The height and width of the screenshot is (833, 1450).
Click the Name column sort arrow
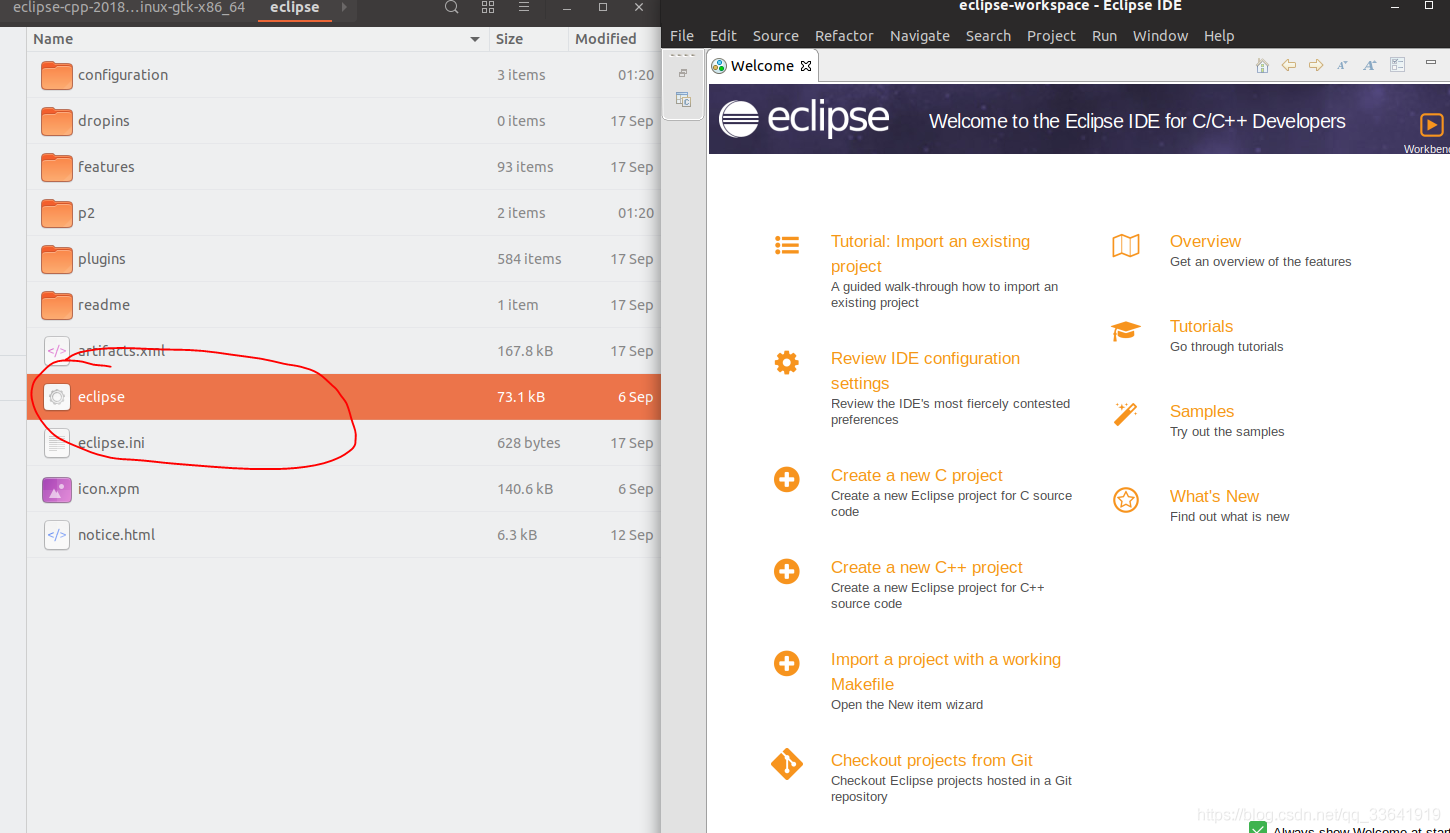click(475, 39)
